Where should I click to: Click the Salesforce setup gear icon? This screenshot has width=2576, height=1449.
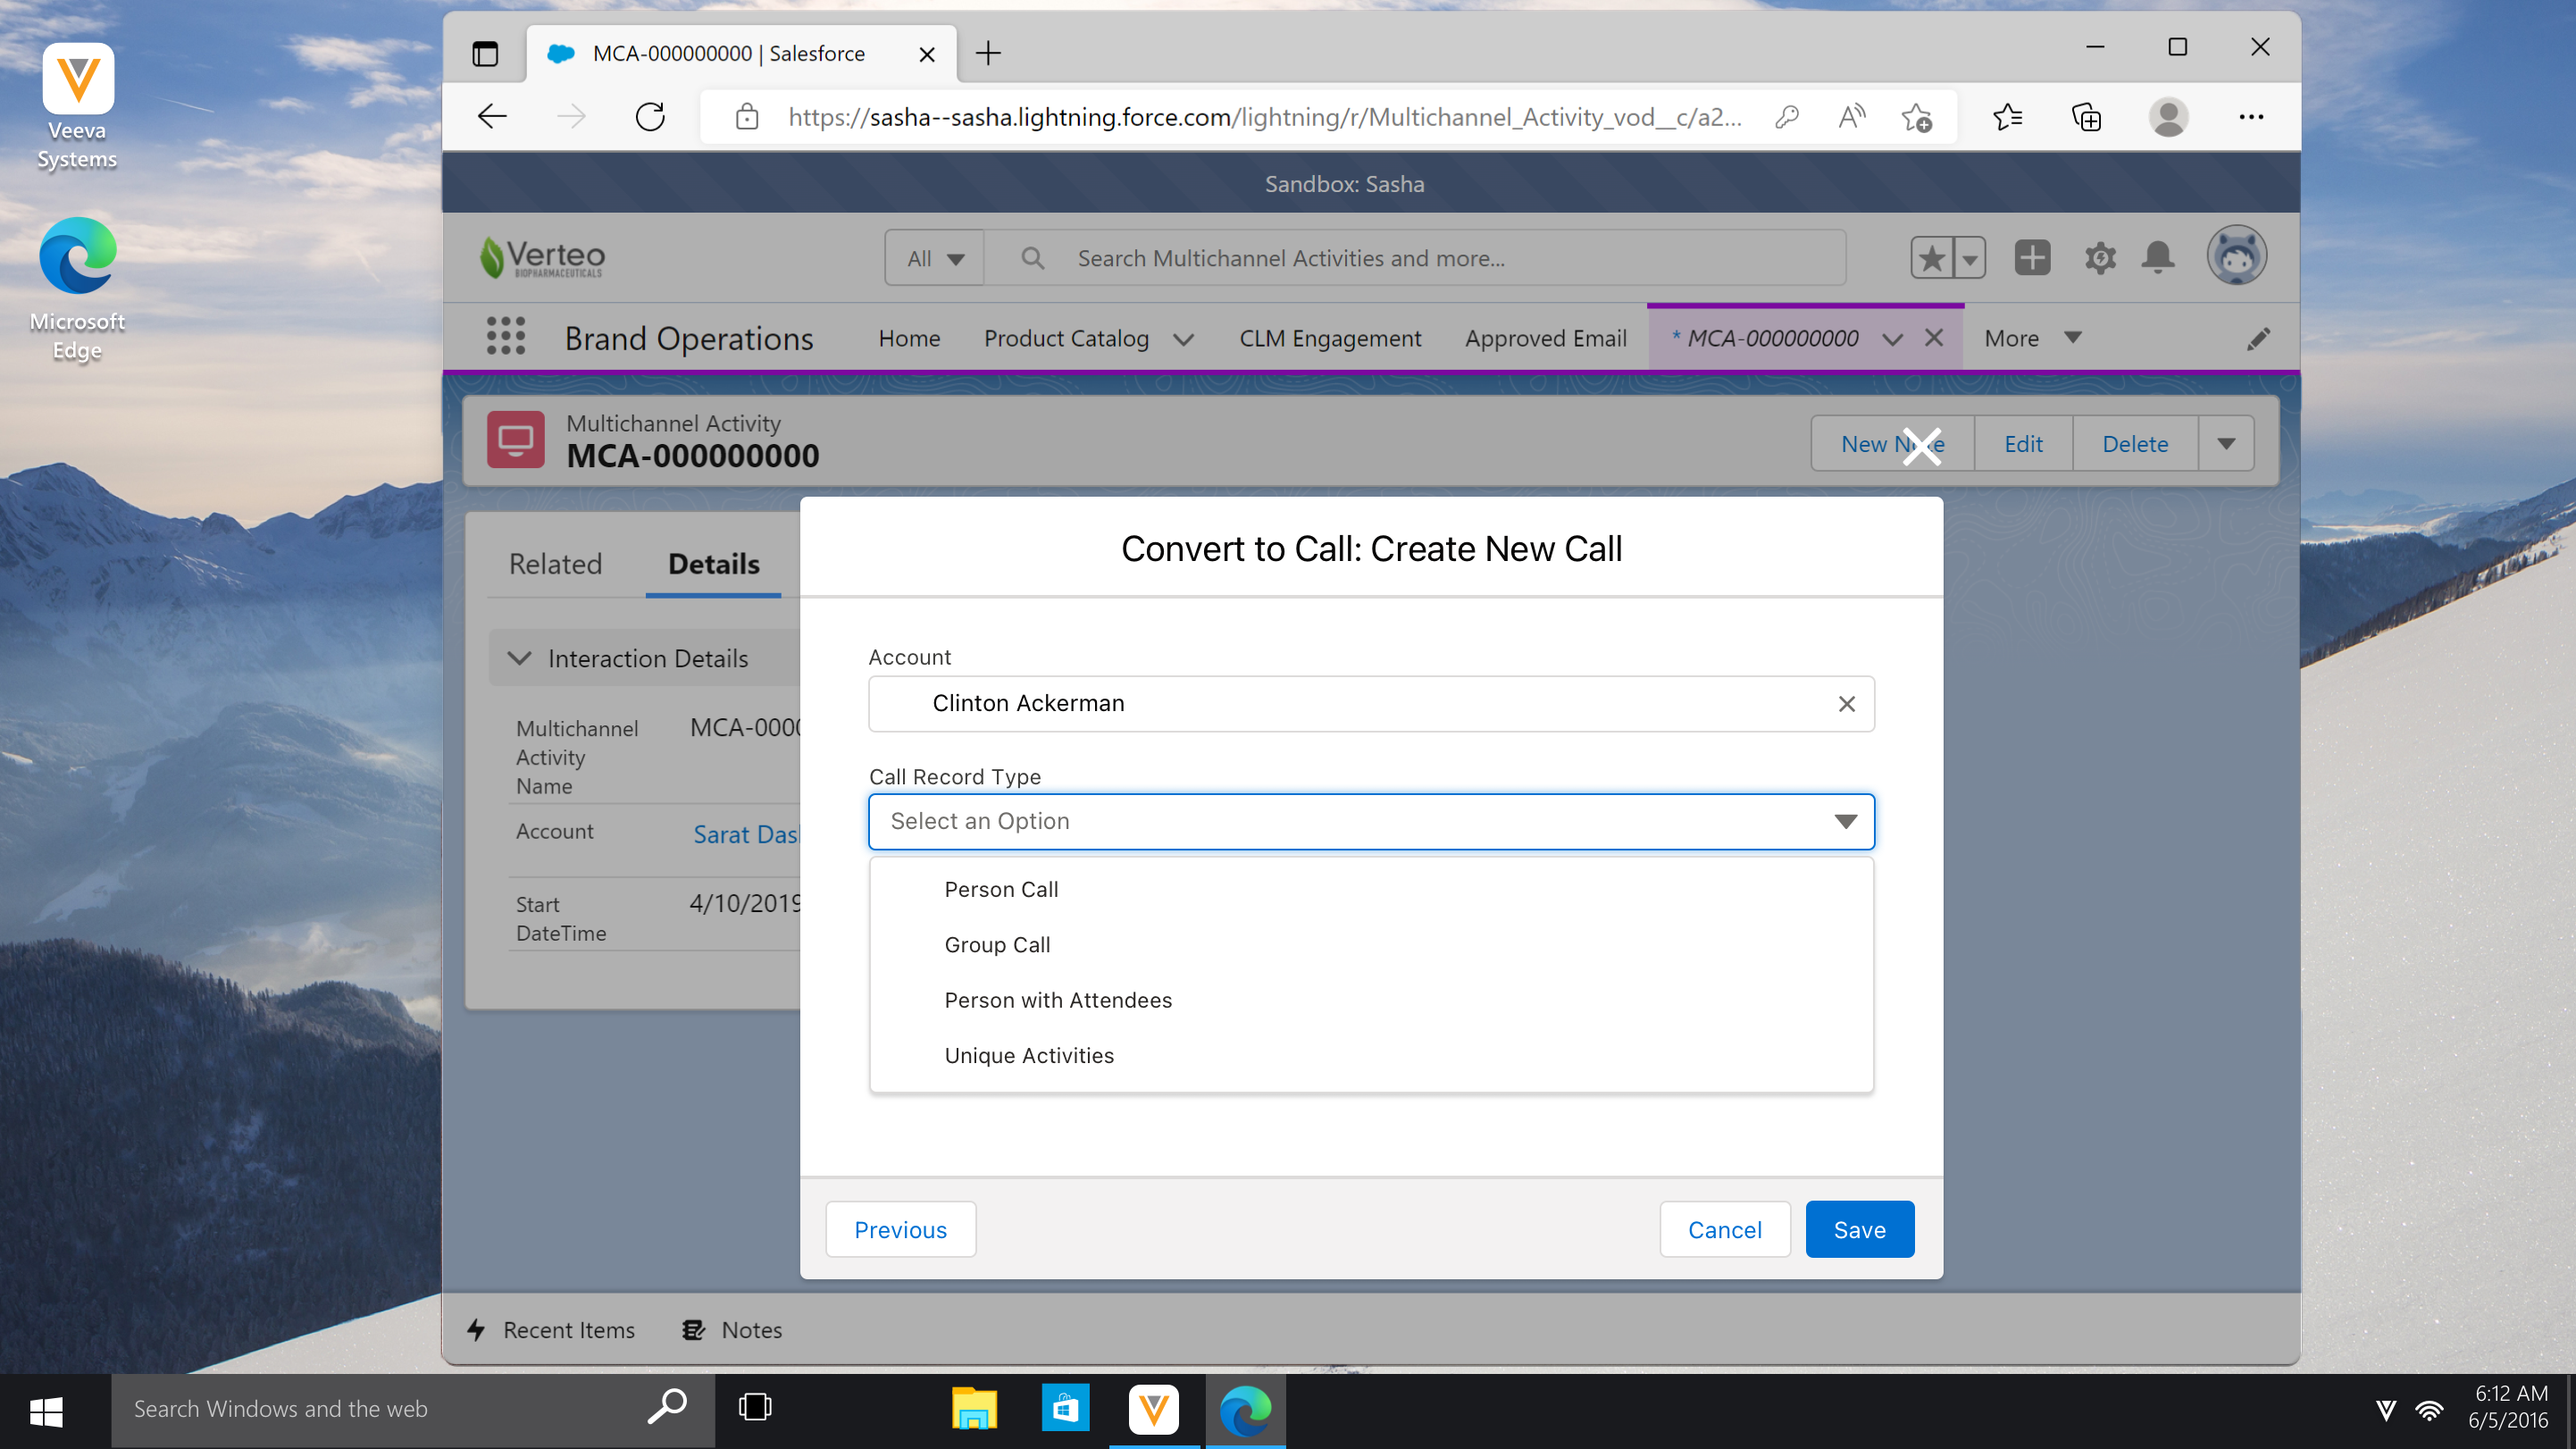tap(2099, 258)
